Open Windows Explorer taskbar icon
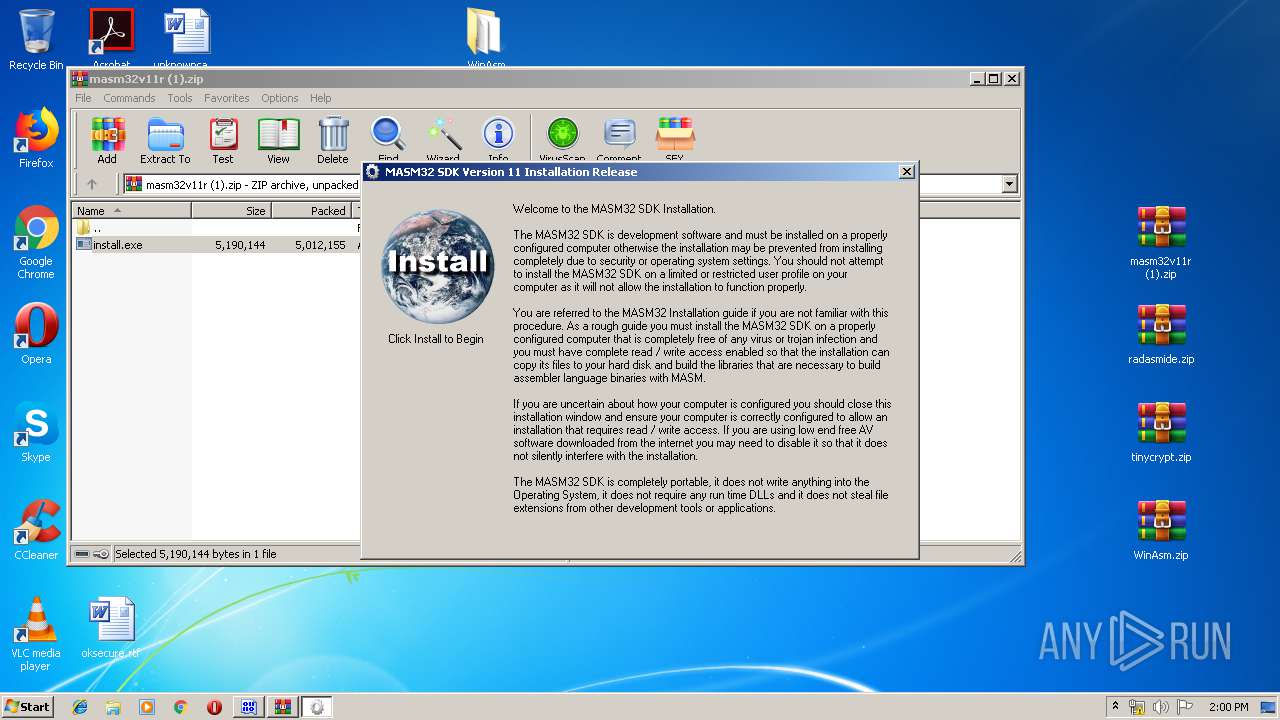The image size is (1280, 720). click(113, 707)
